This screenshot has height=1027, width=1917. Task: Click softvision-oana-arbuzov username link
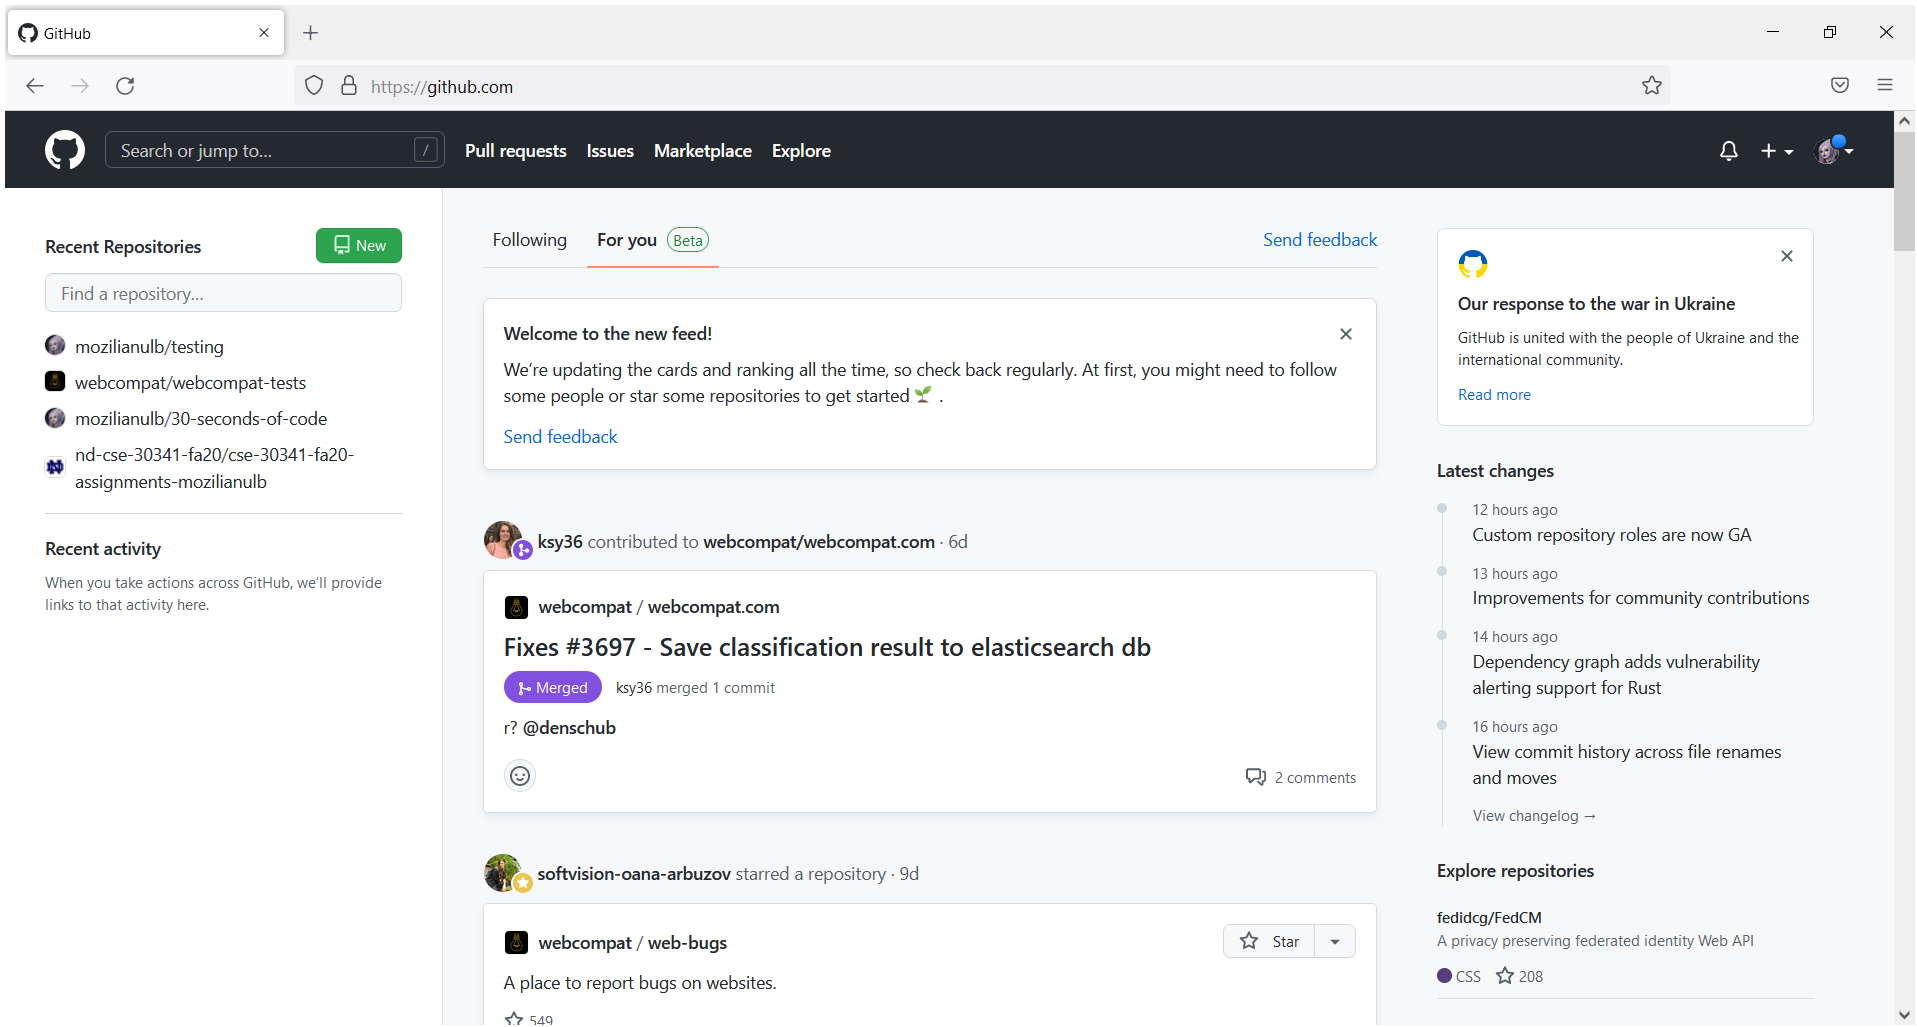pos(634,874)
